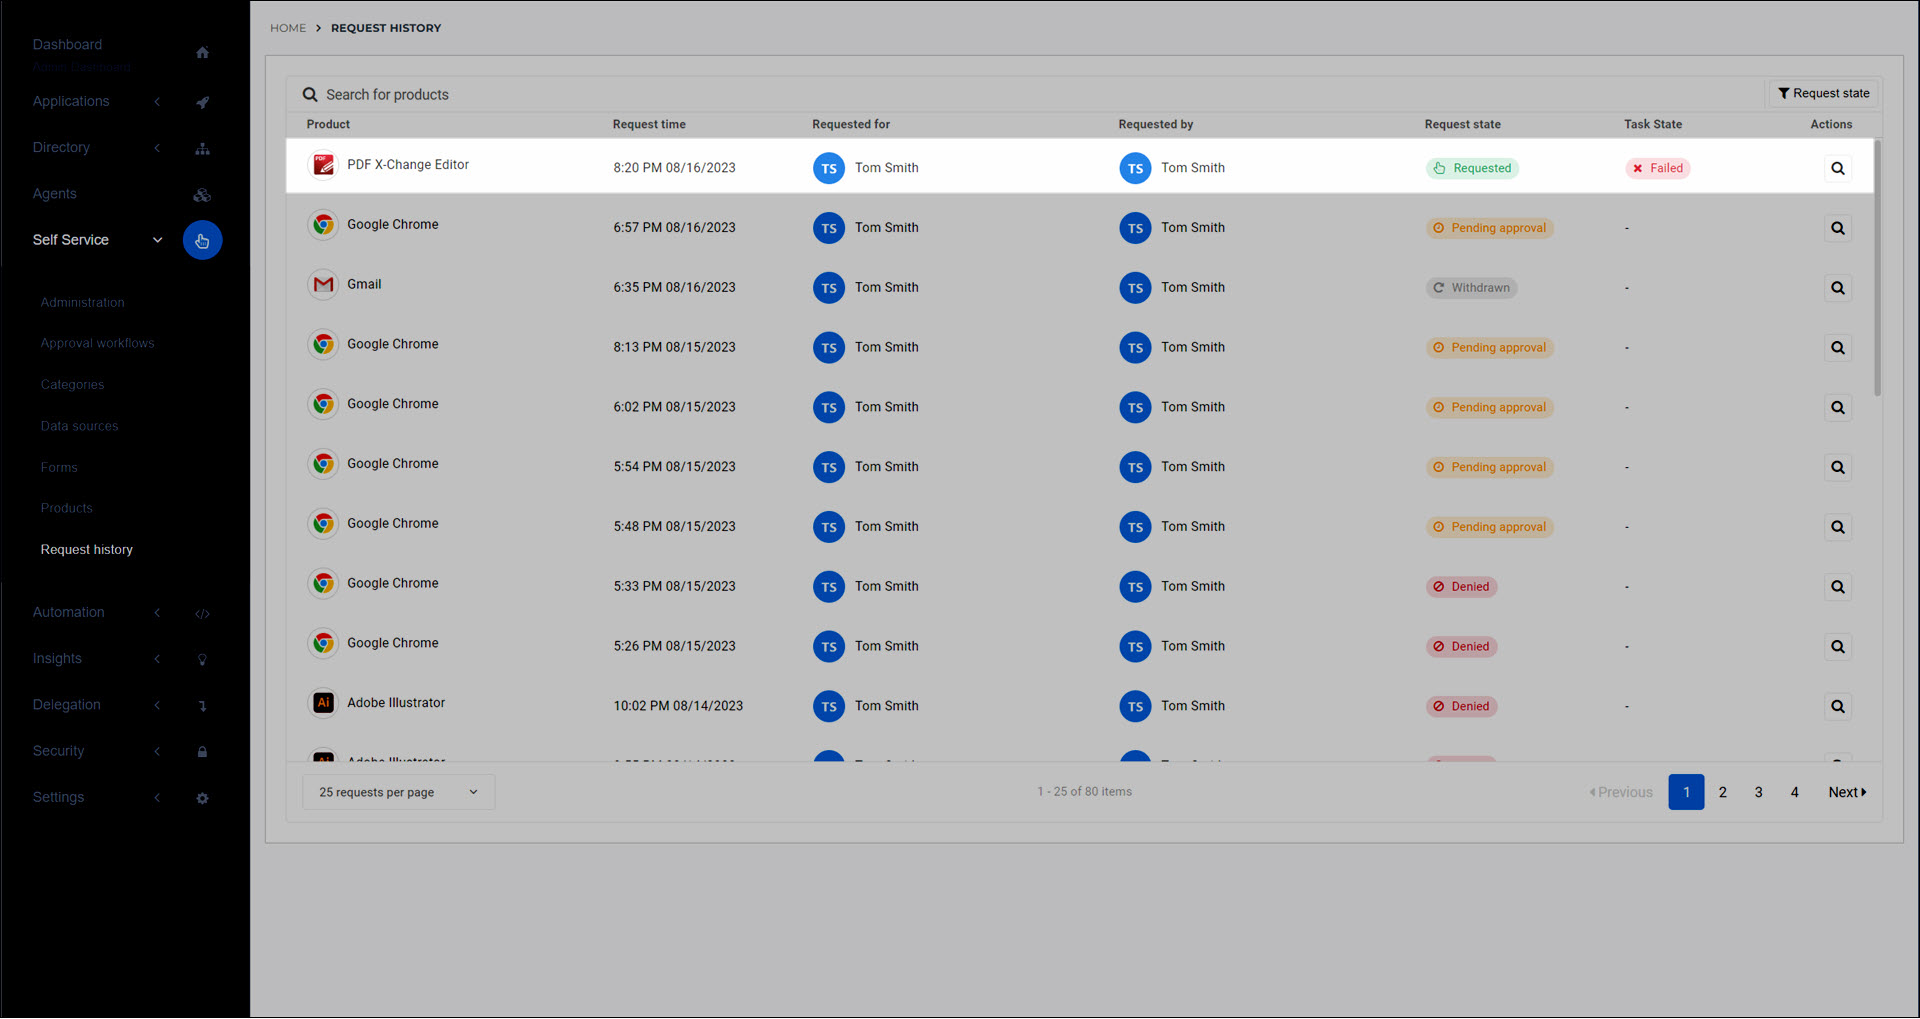Click the Settings gear icon

click(202, 799)
